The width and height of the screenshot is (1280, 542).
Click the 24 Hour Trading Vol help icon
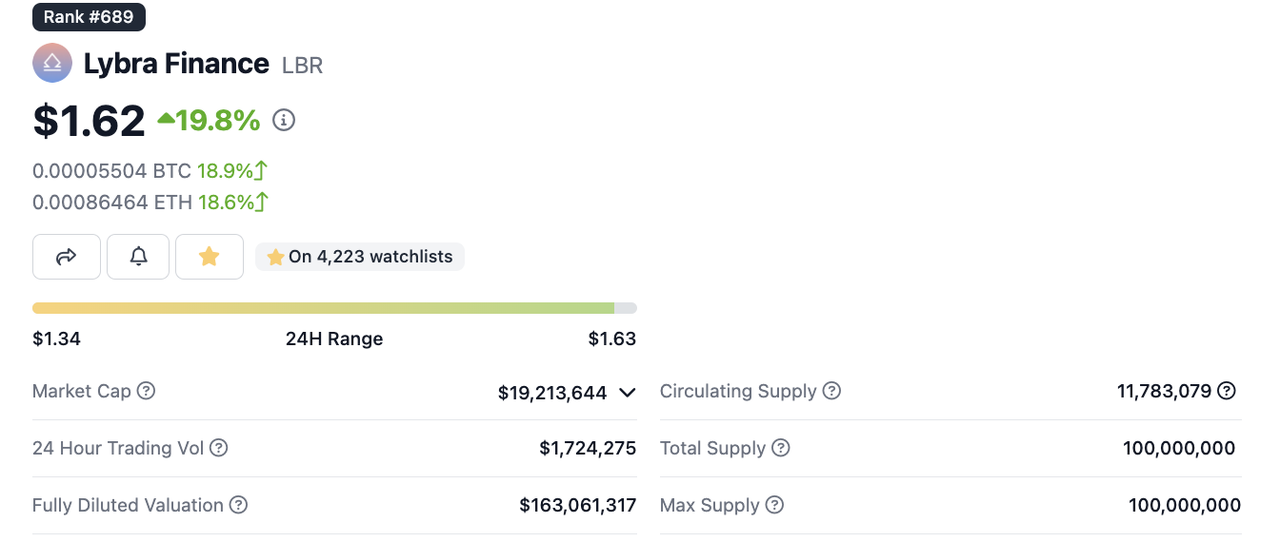click(218, 448)
